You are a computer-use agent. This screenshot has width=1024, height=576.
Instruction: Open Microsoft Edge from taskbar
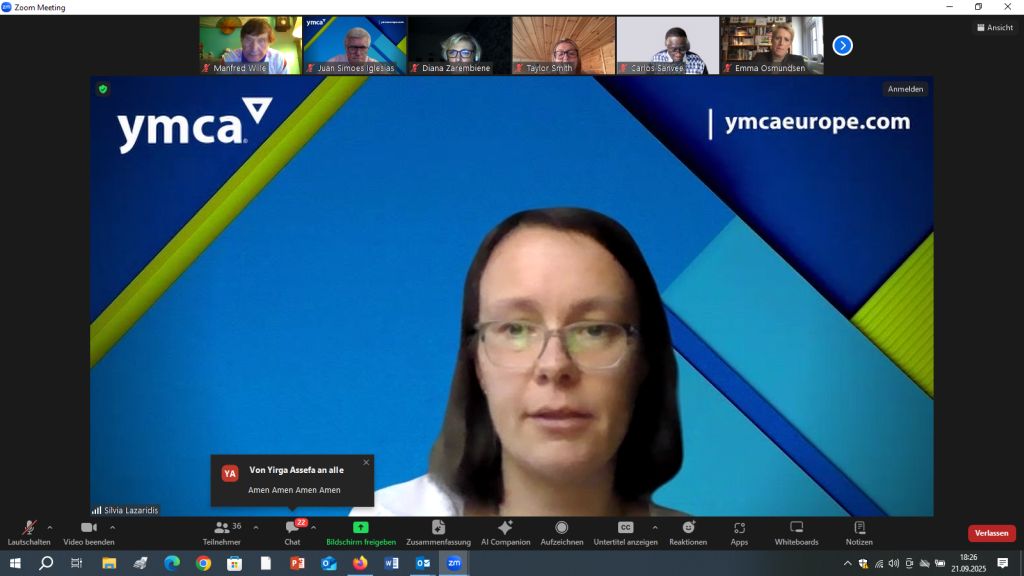[172, 563]
